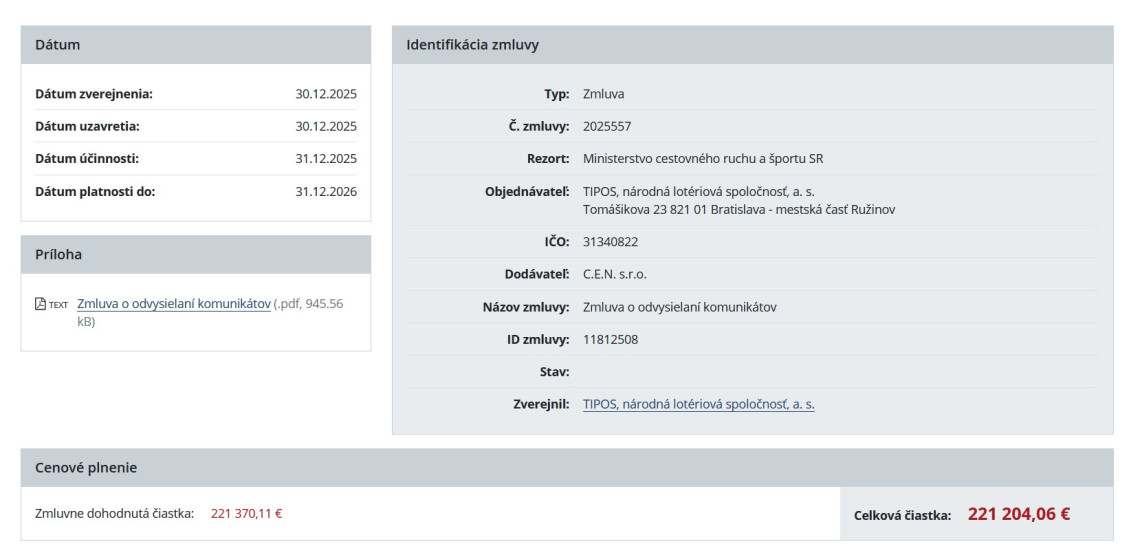Image resolution: width=1129 pixels, height=555 pixels.
Task: Select the orderer name TIPOS, národná lotériová spoločnosť
Action: tap(698, 192)
